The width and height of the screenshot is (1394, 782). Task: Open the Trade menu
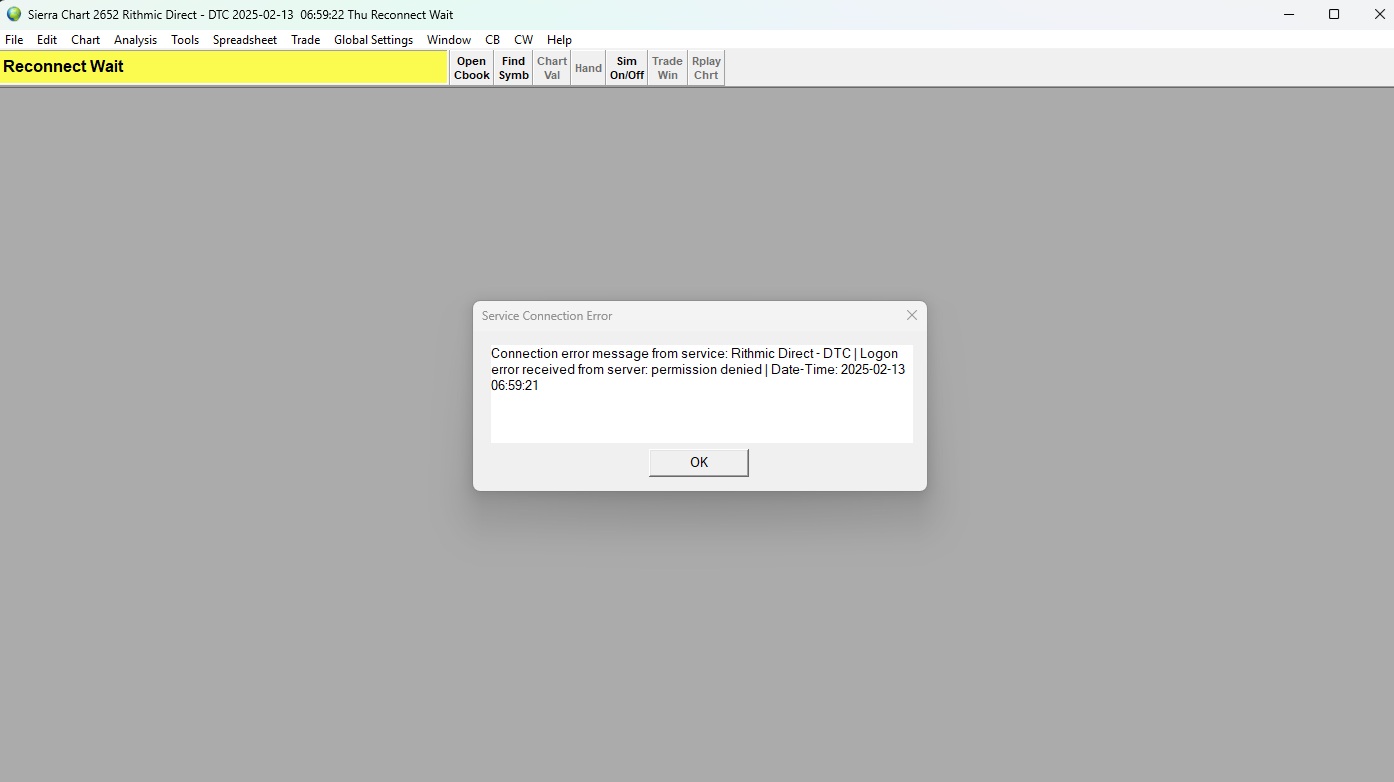click(x=306, y=40)
